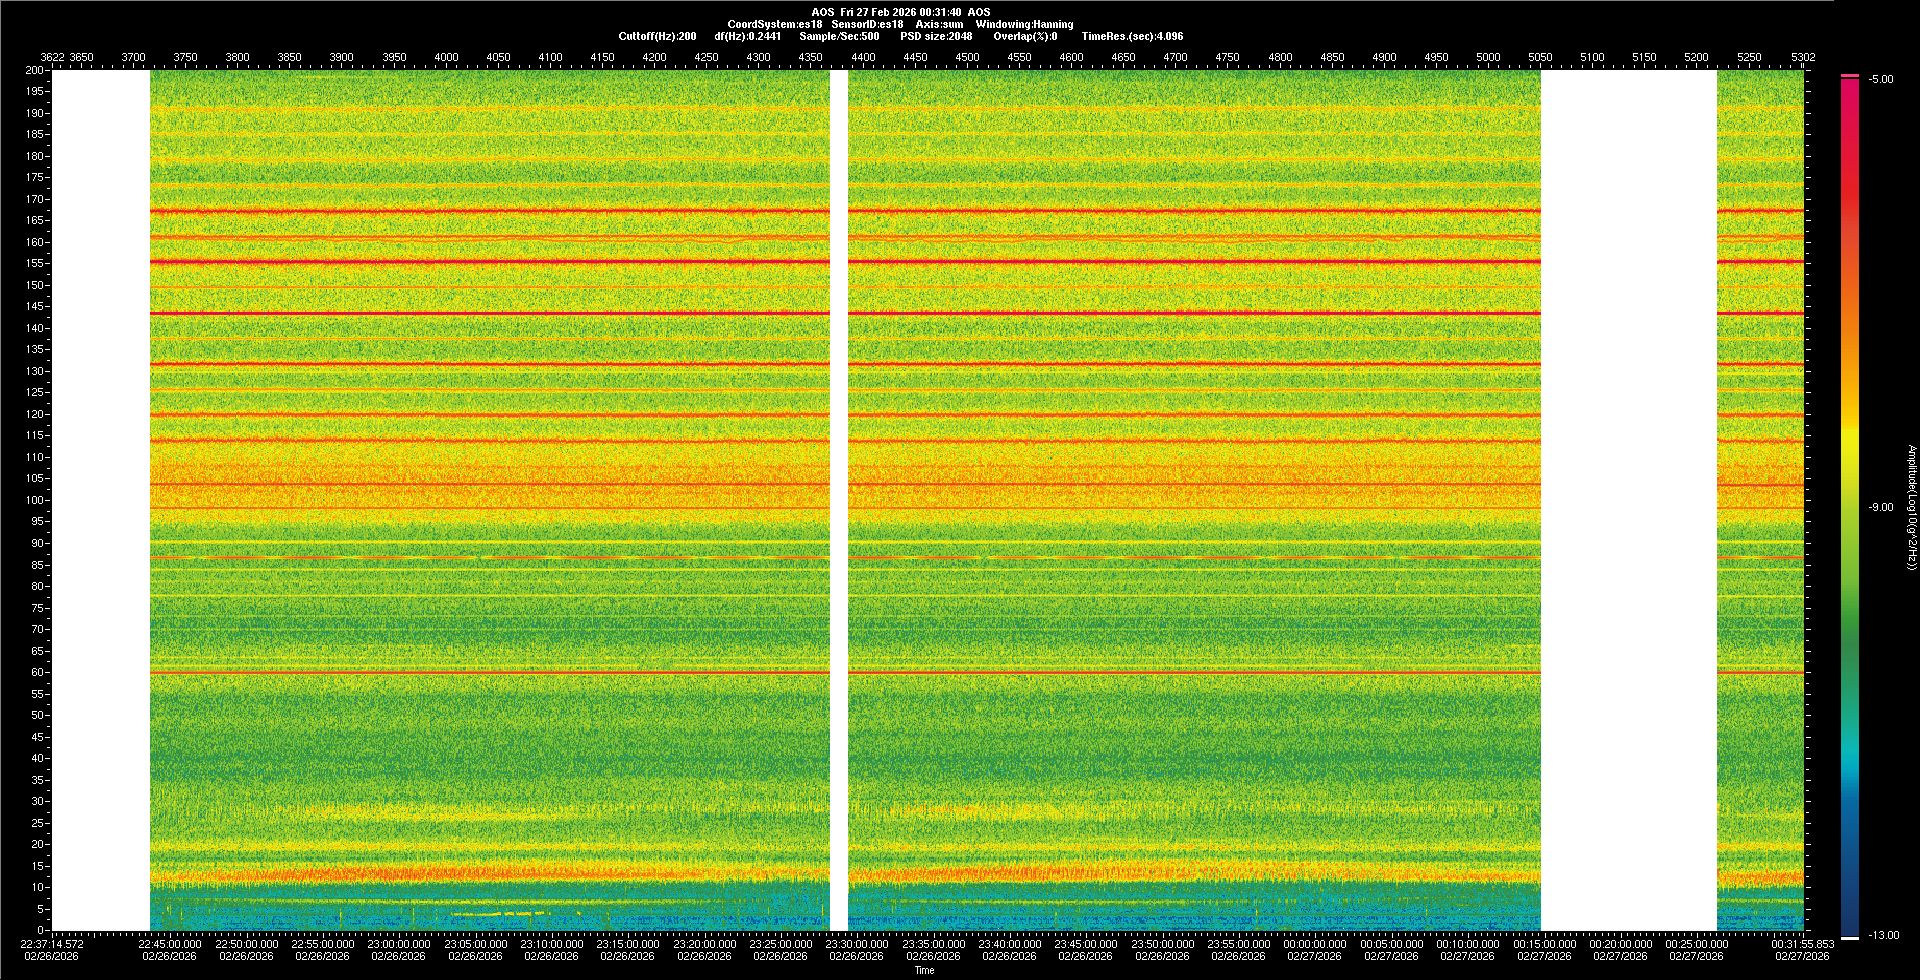Click the vertical Amplitude axis title

(1911, 508)
